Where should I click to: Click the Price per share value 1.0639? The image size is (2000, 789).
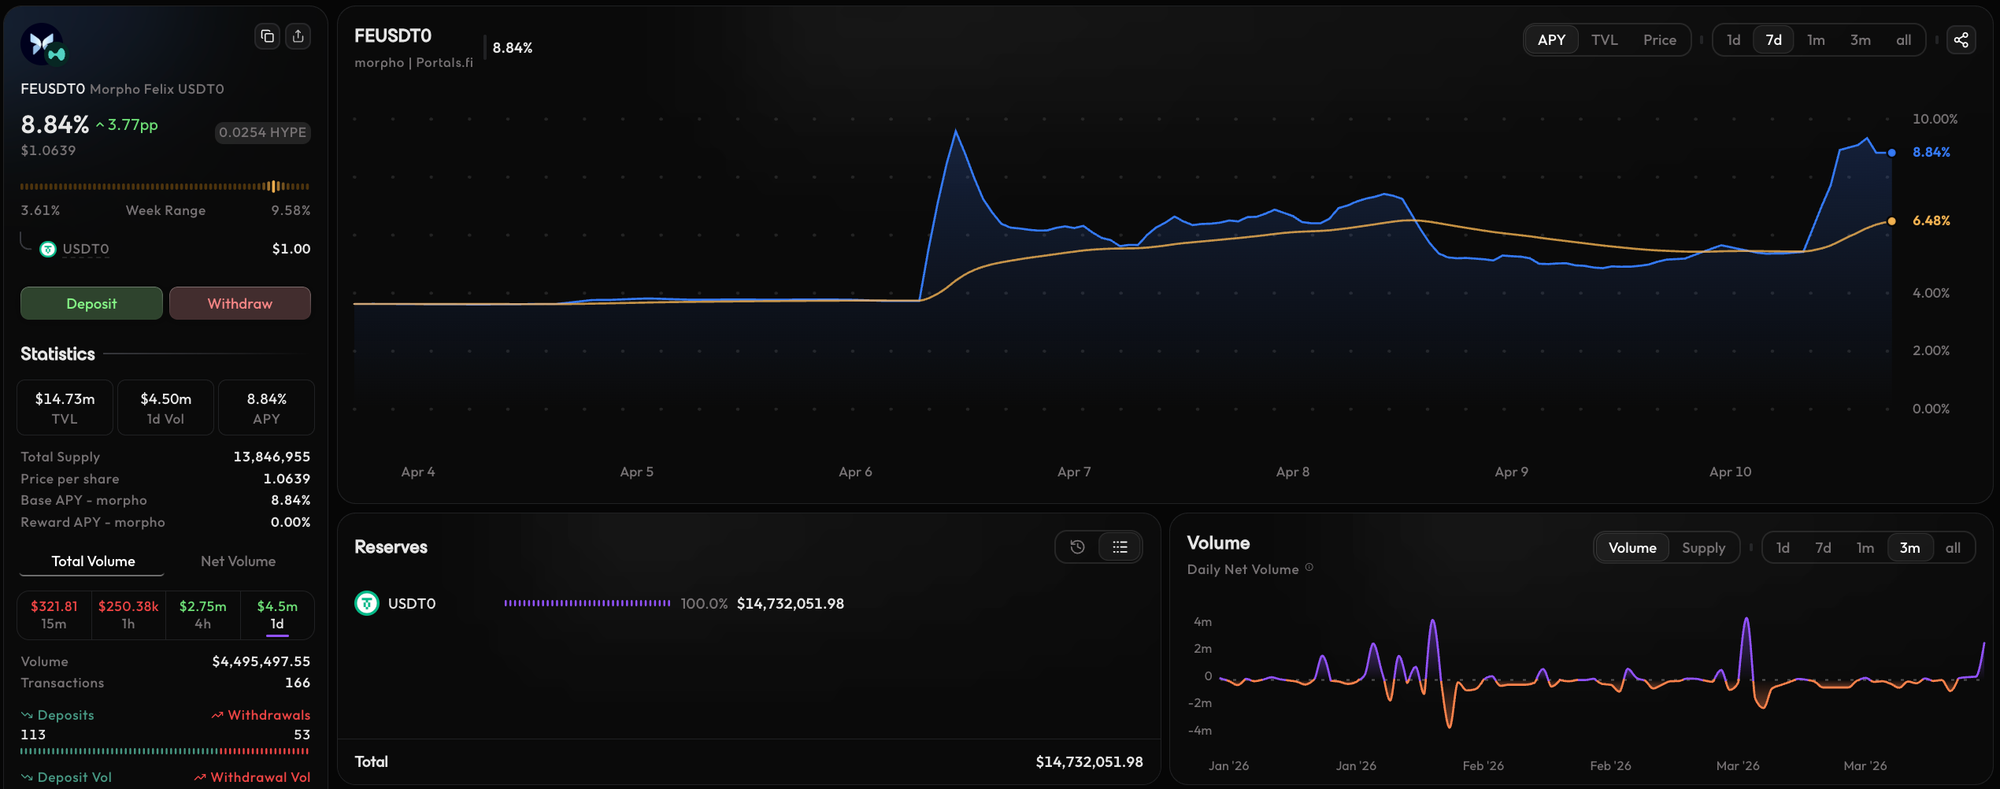(287, 479)
